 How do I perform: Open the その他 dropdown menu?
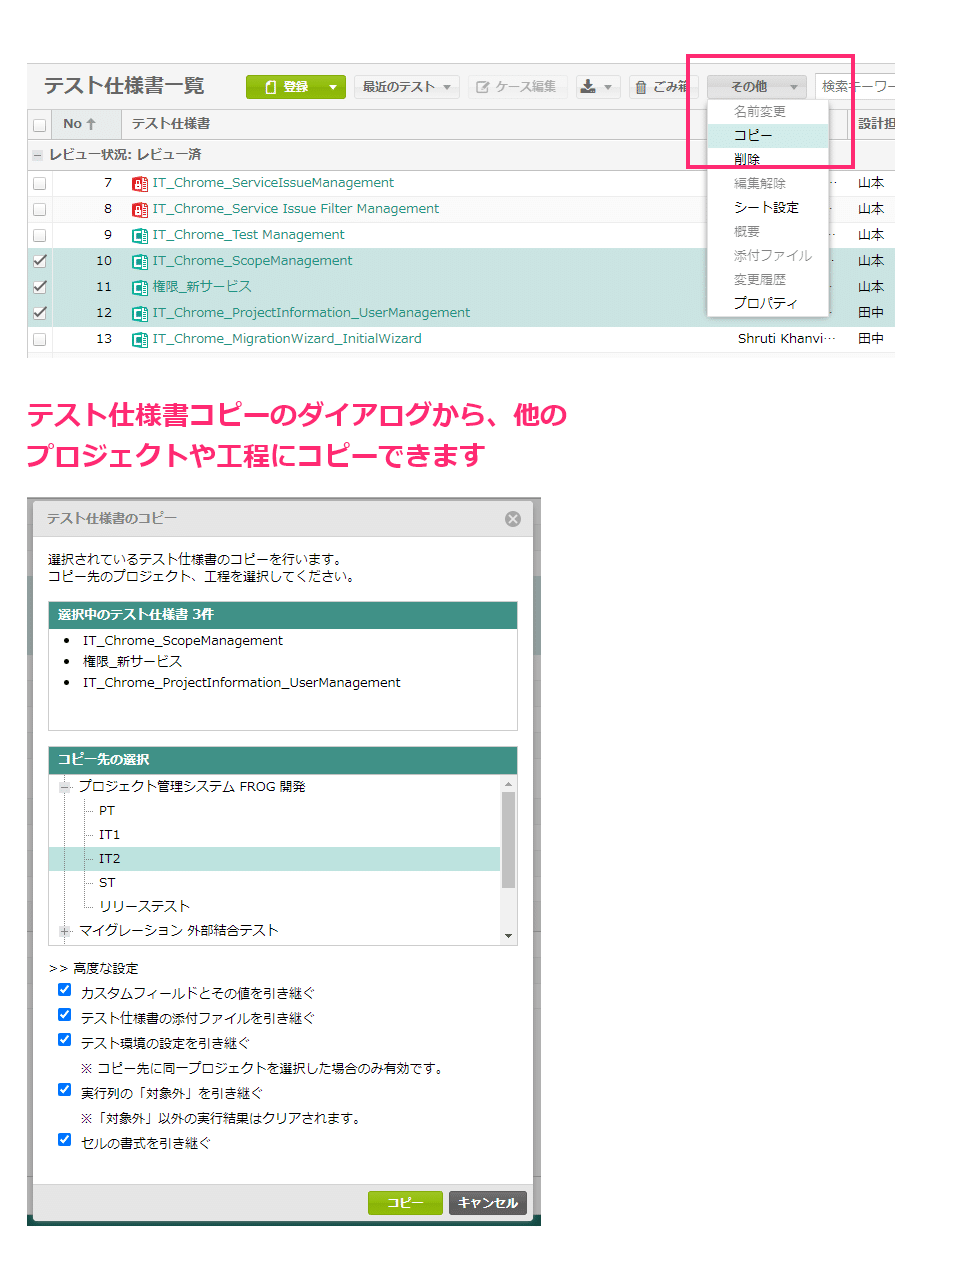pos(757,87)
